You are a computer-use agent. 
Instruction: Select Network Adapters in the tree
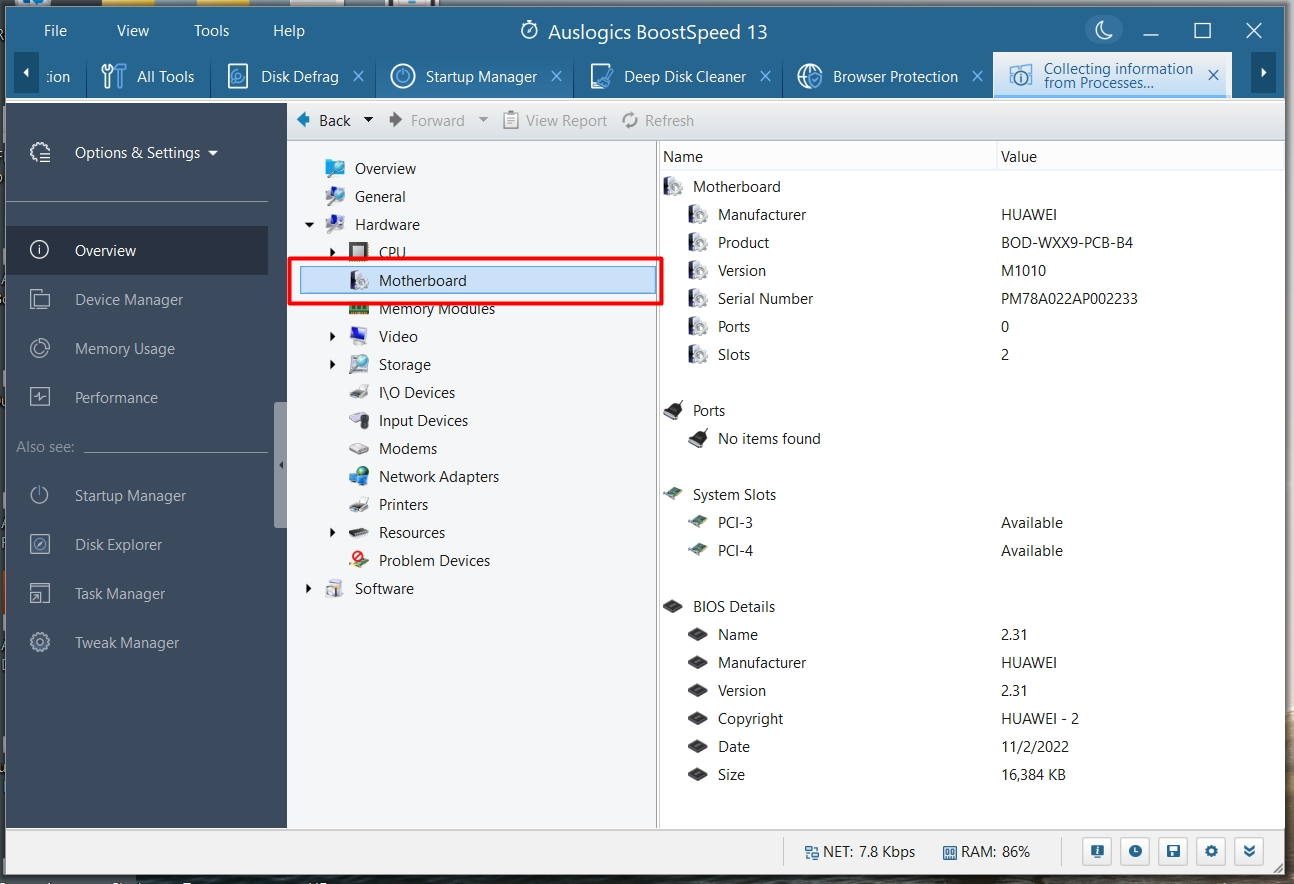(x=438, y=477)
